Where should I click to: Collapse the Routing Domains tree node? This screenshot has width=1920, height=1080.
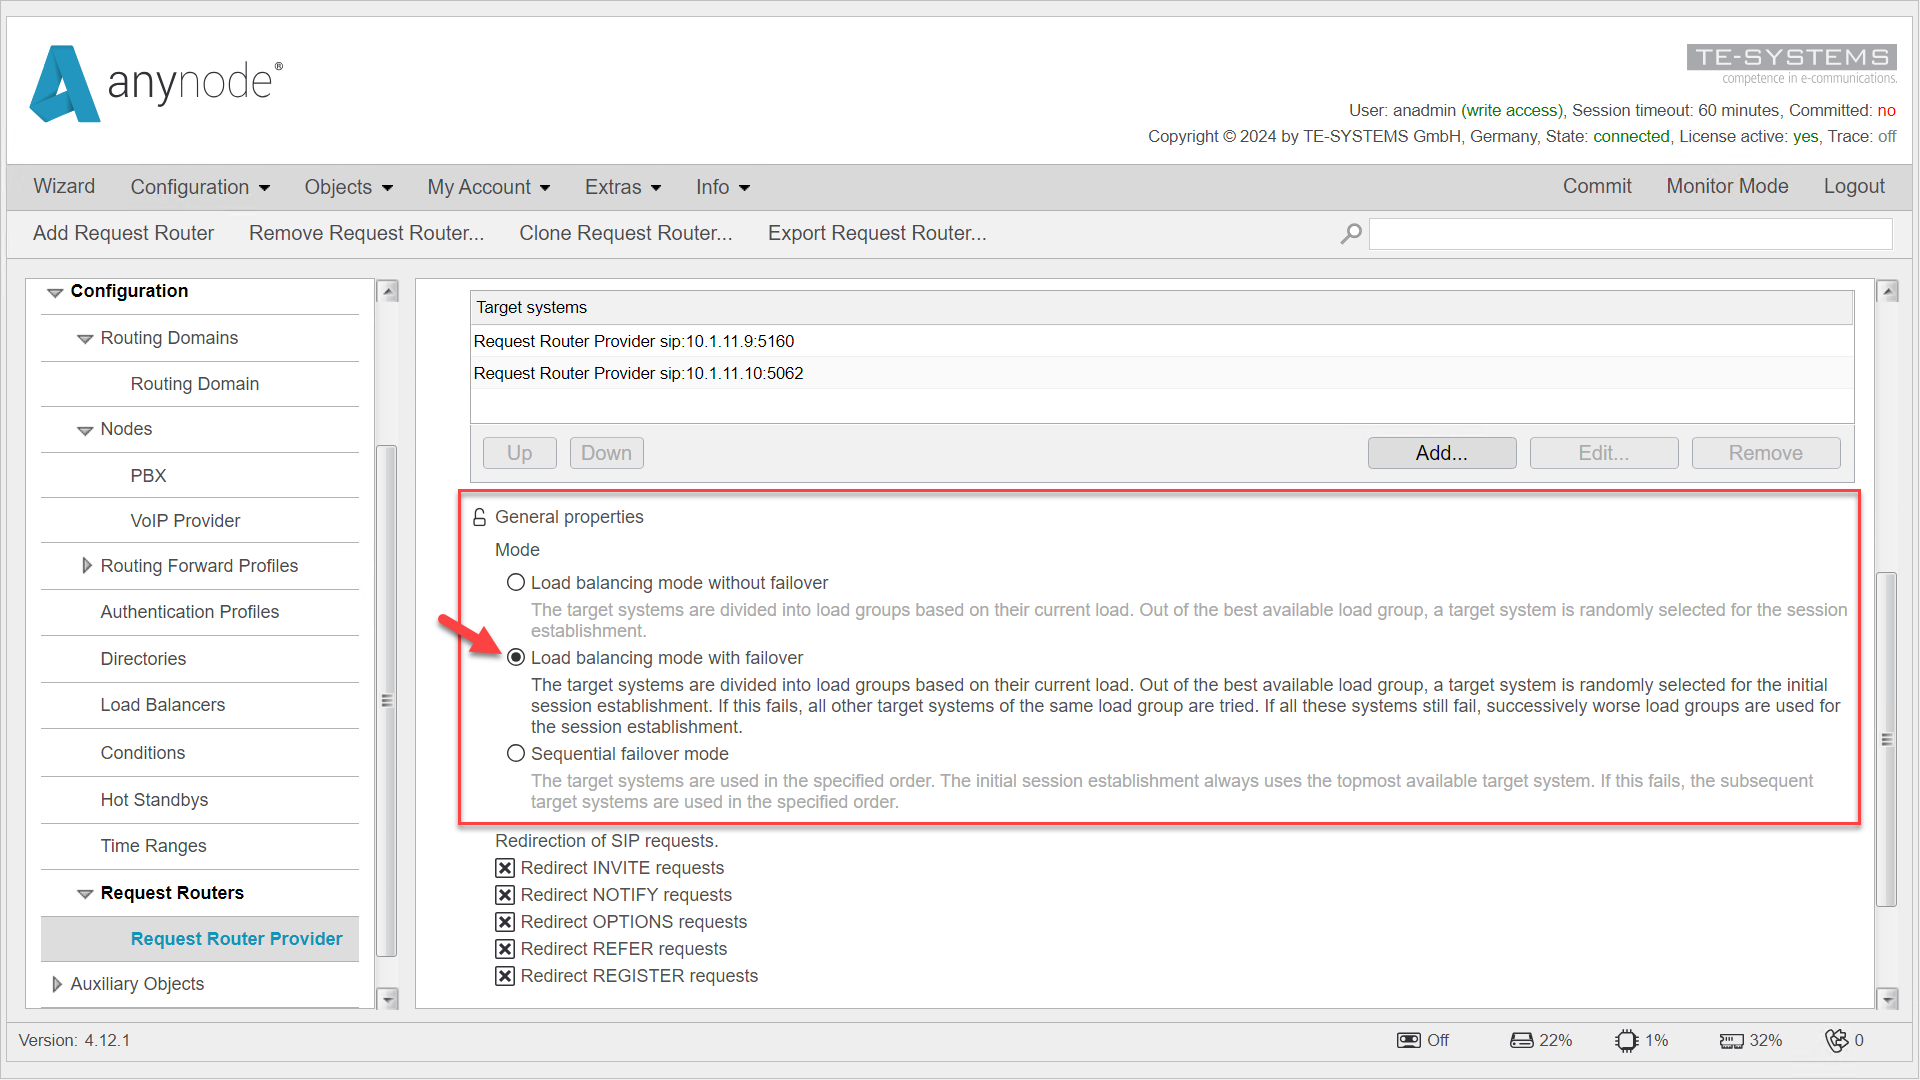click(85, 339)
